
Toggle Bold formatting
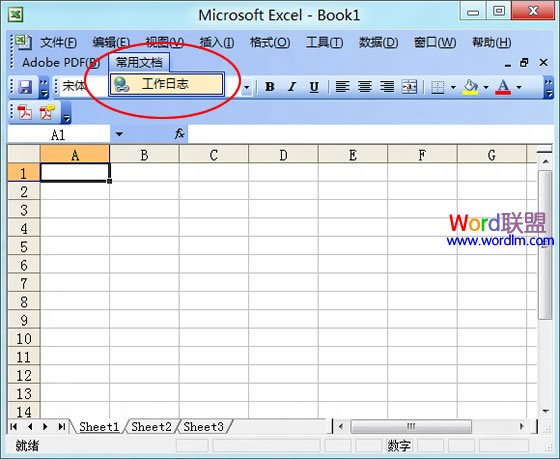[x=270, y=86]
